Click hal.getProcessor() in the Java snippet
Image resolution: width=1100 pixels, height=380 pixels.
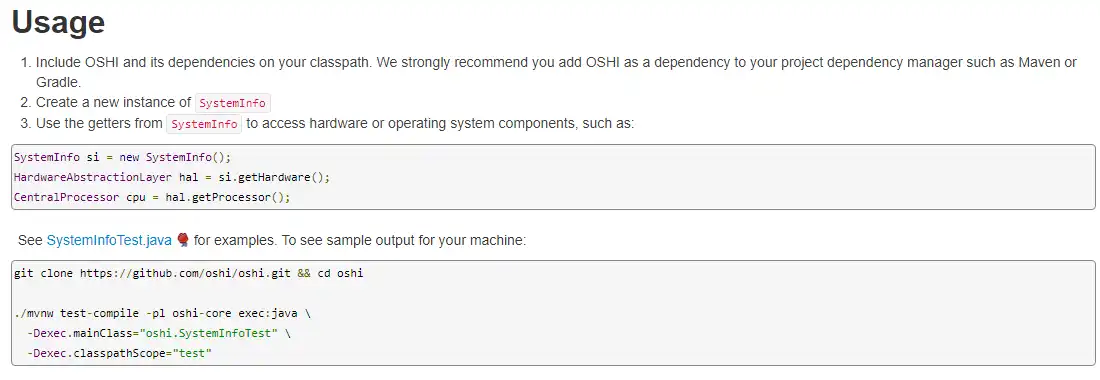tap(225, 197)
